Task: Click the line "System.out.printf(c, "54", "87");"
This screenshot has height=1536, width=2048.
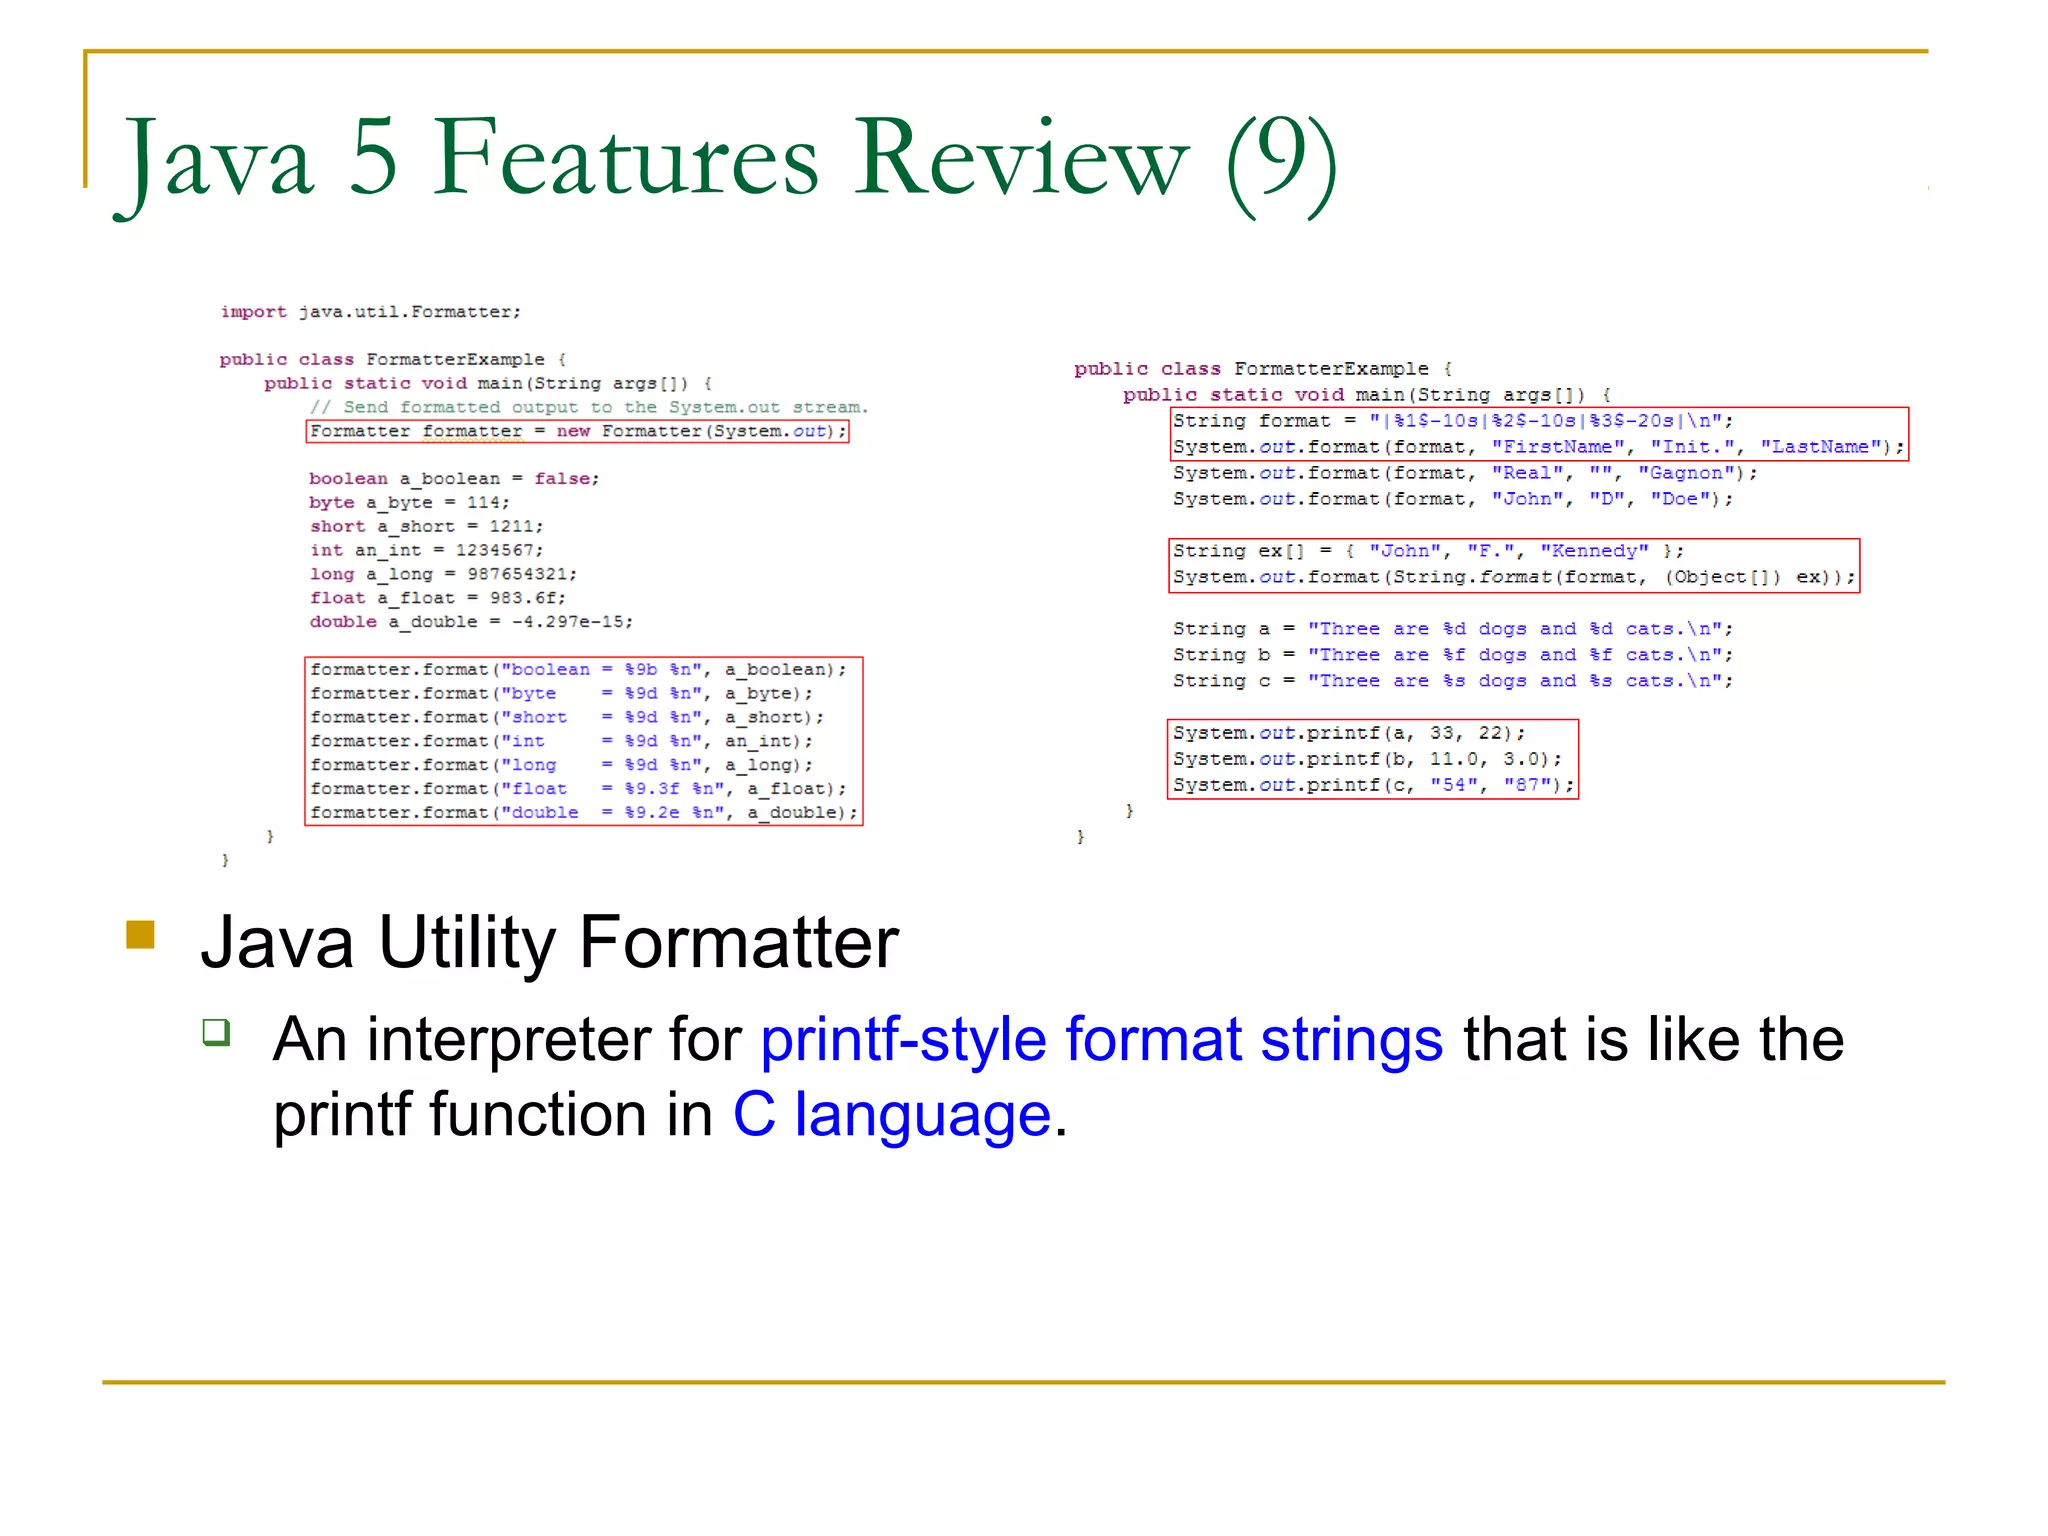Action: [1374, 785]
